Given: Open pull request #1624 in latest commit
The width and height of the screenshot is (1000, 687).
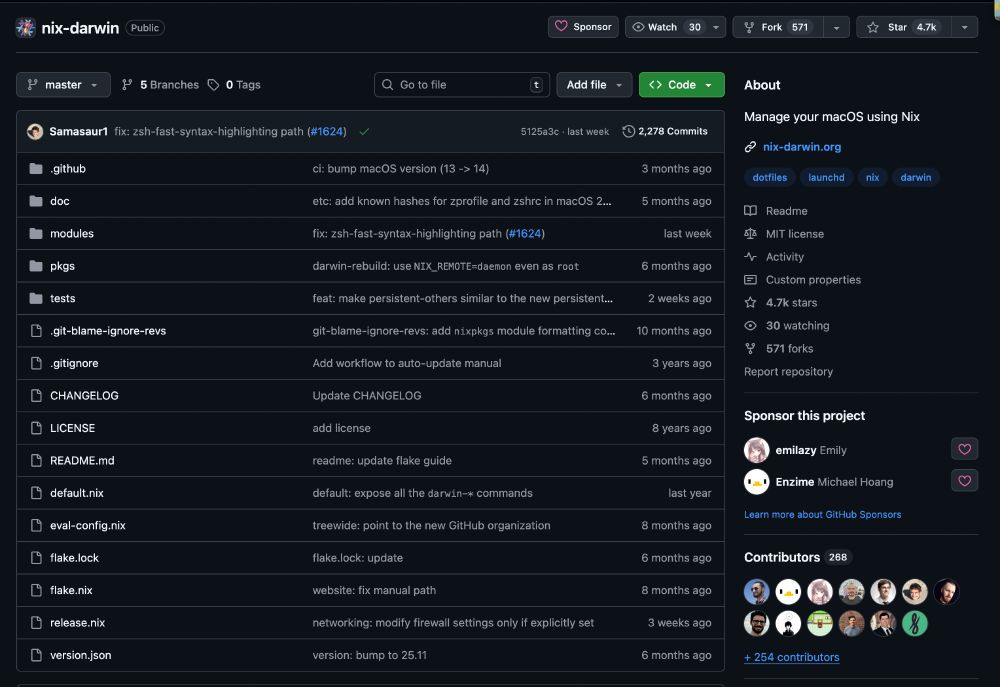Looking at the screenshot, I should (x=327, y=131).
